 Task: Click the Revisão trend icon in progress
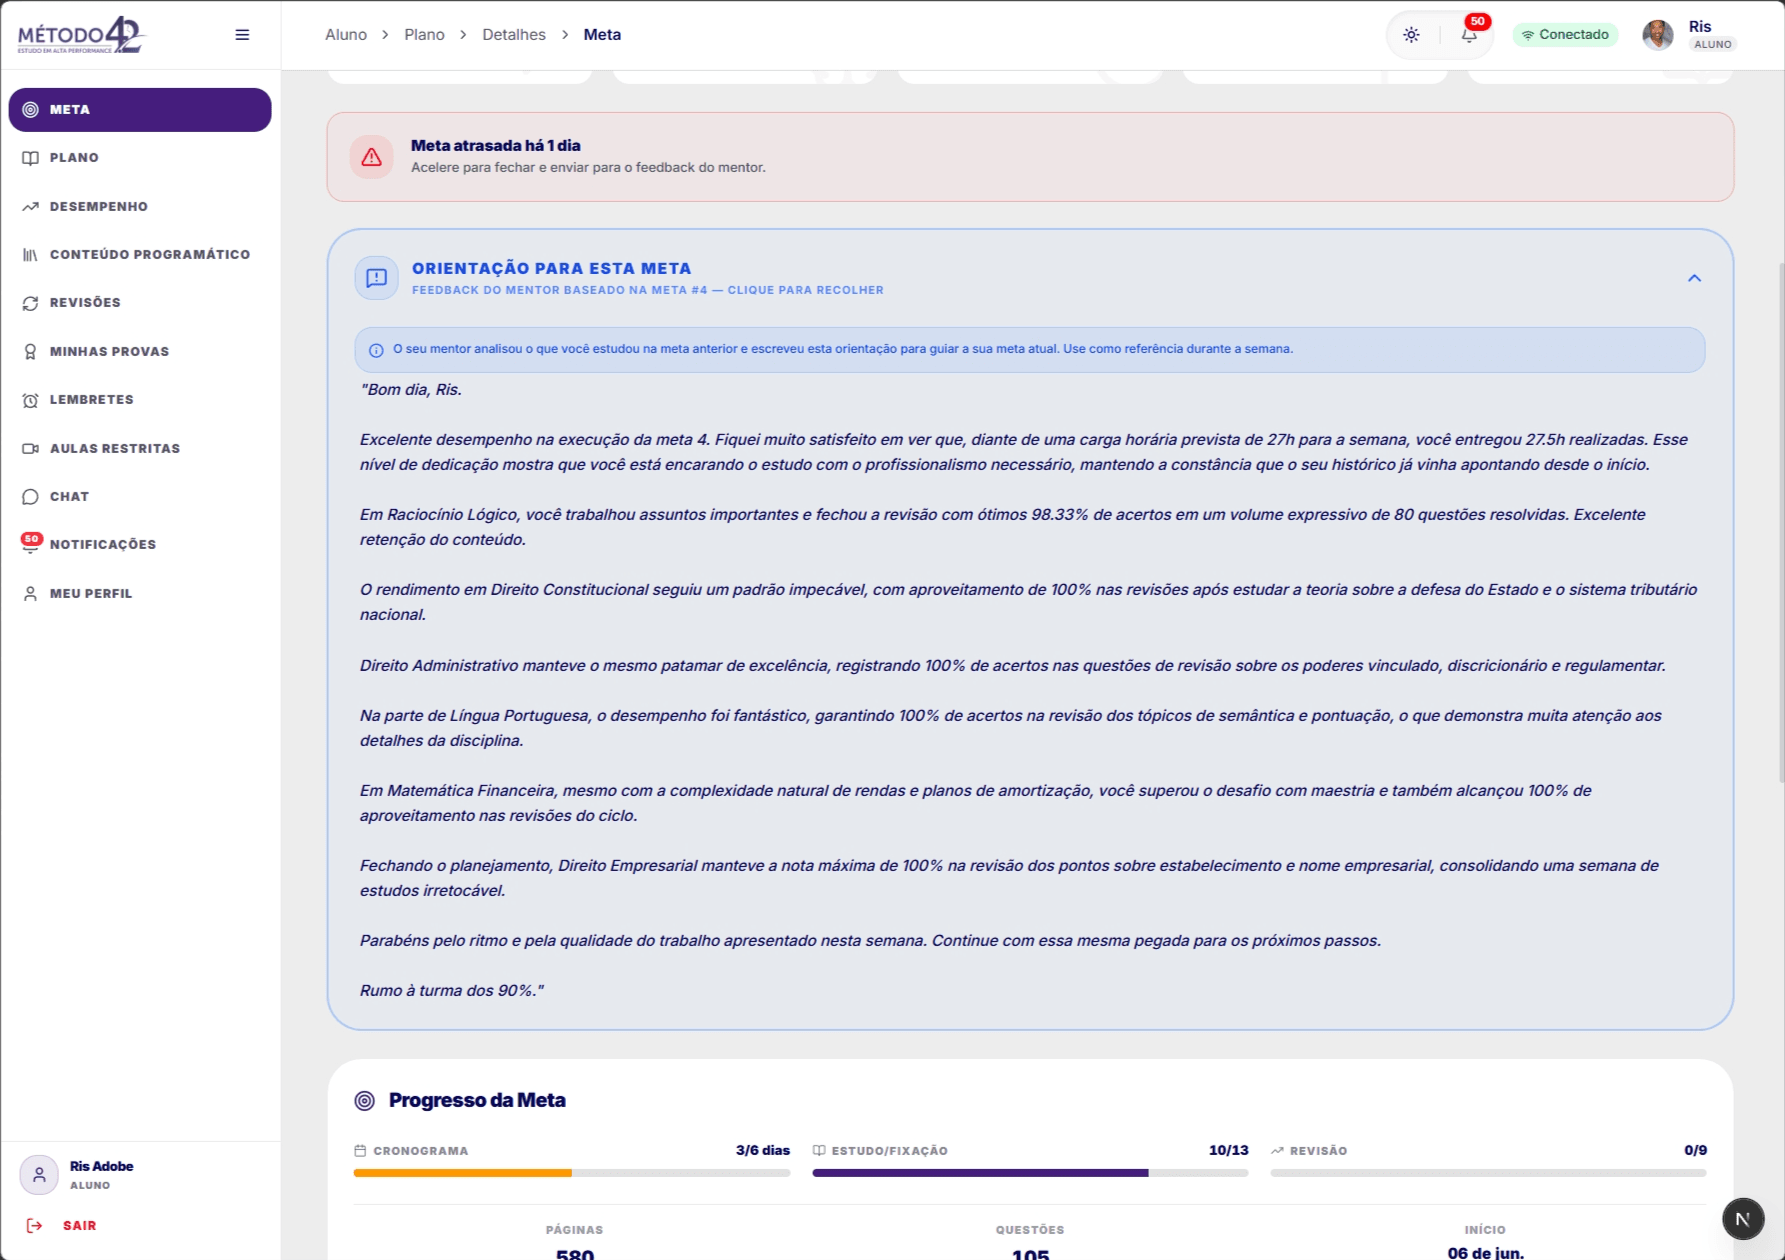tap(1277, 1151)
